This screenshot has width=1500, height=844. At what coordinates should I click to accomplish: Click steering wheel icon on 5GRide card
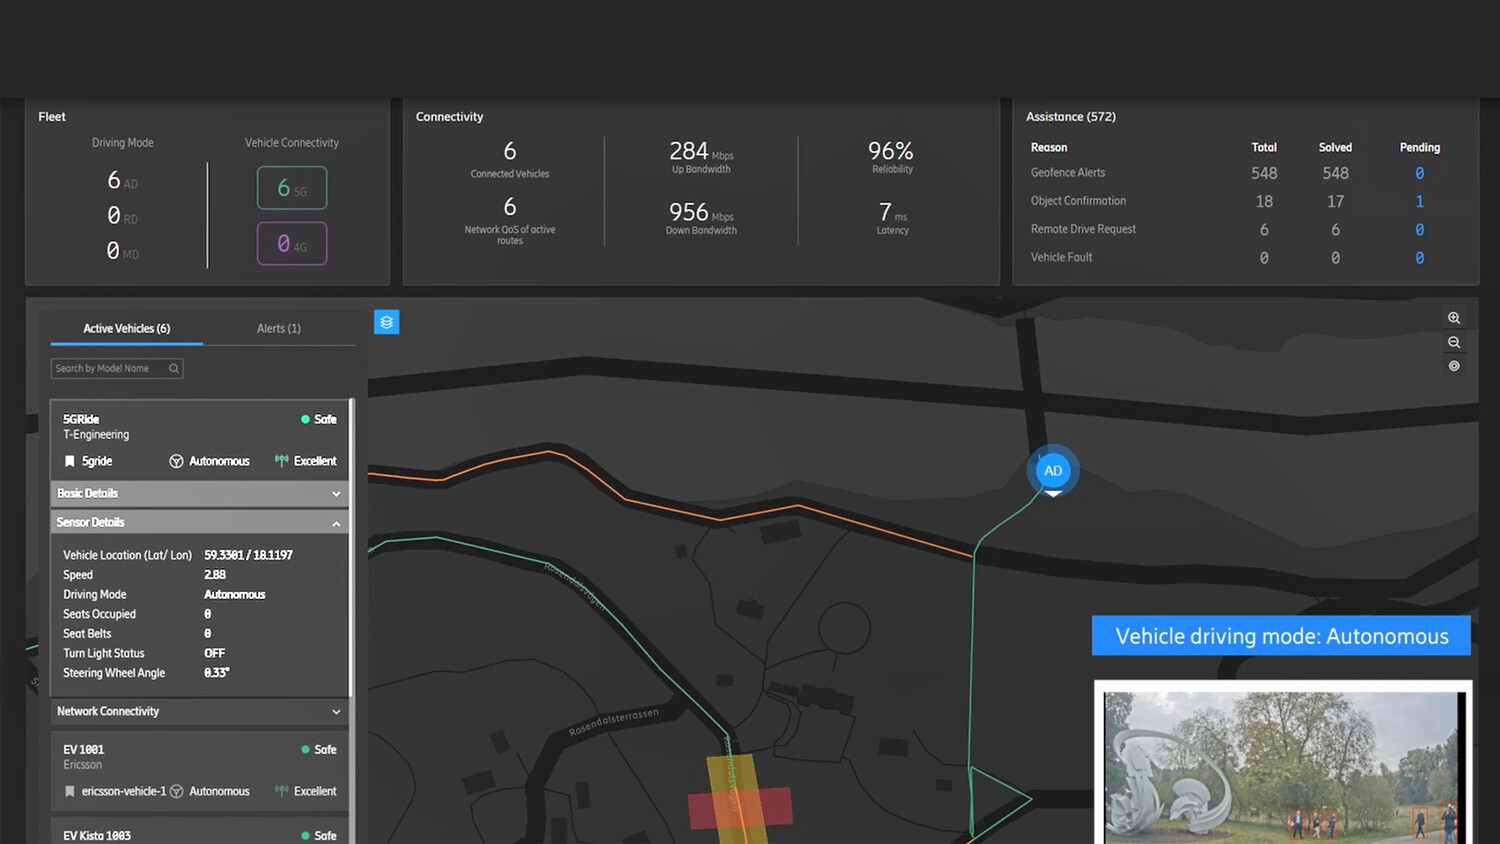tap(176, 461)
